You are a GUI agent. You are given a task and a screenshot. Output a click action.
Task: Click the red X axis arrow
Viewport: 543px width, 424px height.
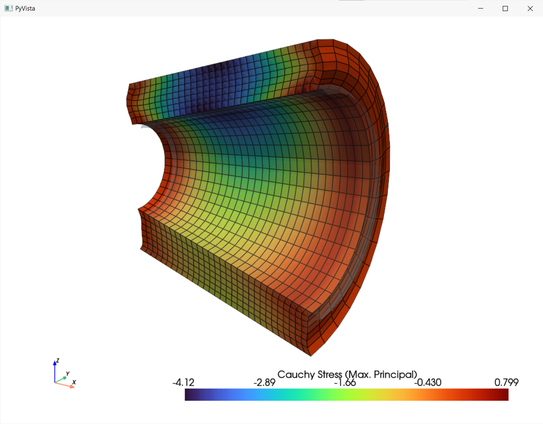click(x=65, y=385)
